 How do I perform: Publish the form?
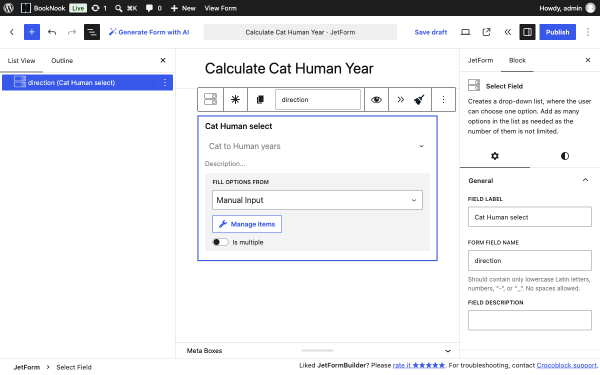(558, 32)
